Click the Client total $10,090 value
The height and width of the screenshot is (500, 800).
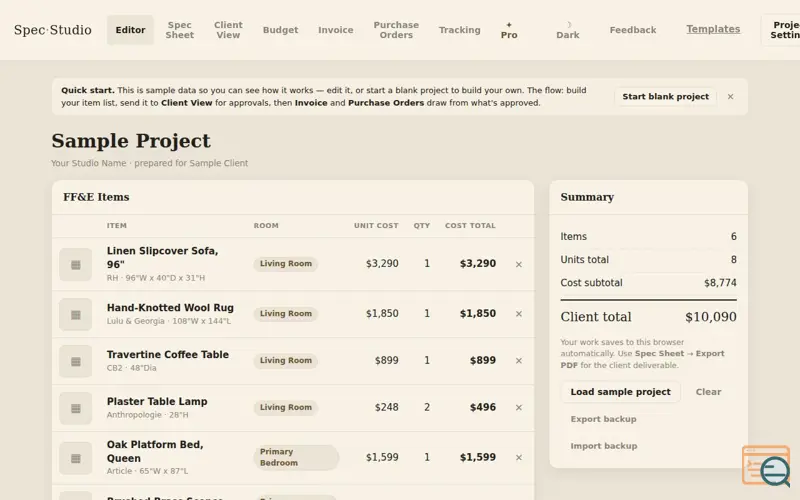(710, 317)
